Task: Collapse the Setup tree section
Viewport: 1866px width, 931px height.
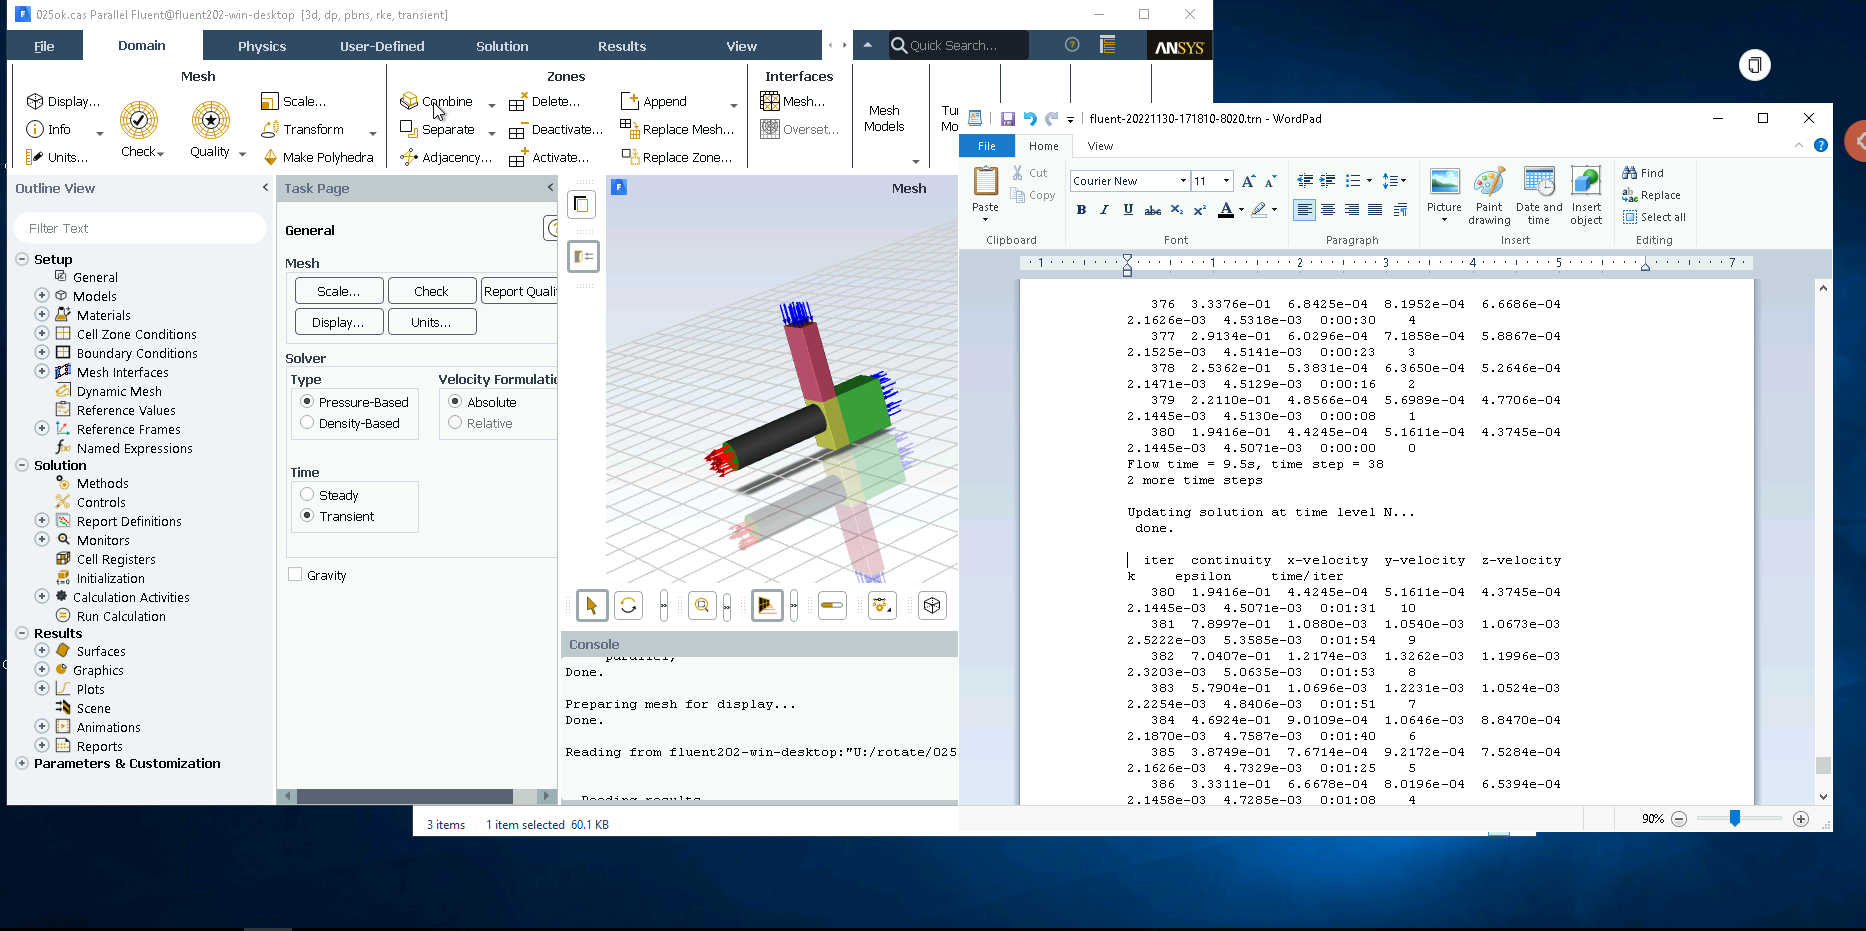Action: click(x=22, y=259)
